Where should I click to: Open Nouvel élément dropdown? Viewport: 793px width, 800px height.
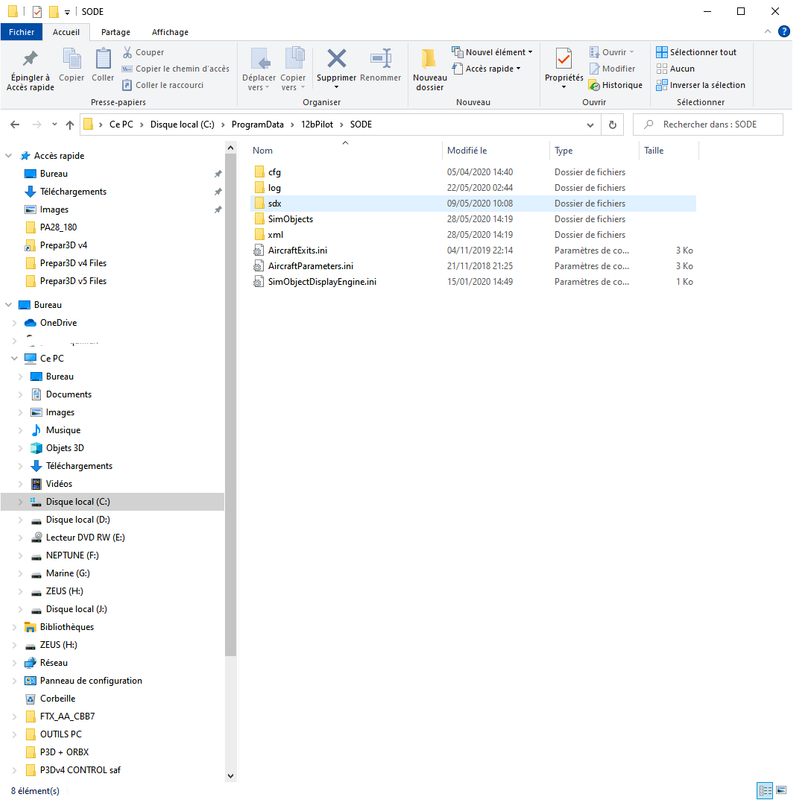click(x=492, y=52)
